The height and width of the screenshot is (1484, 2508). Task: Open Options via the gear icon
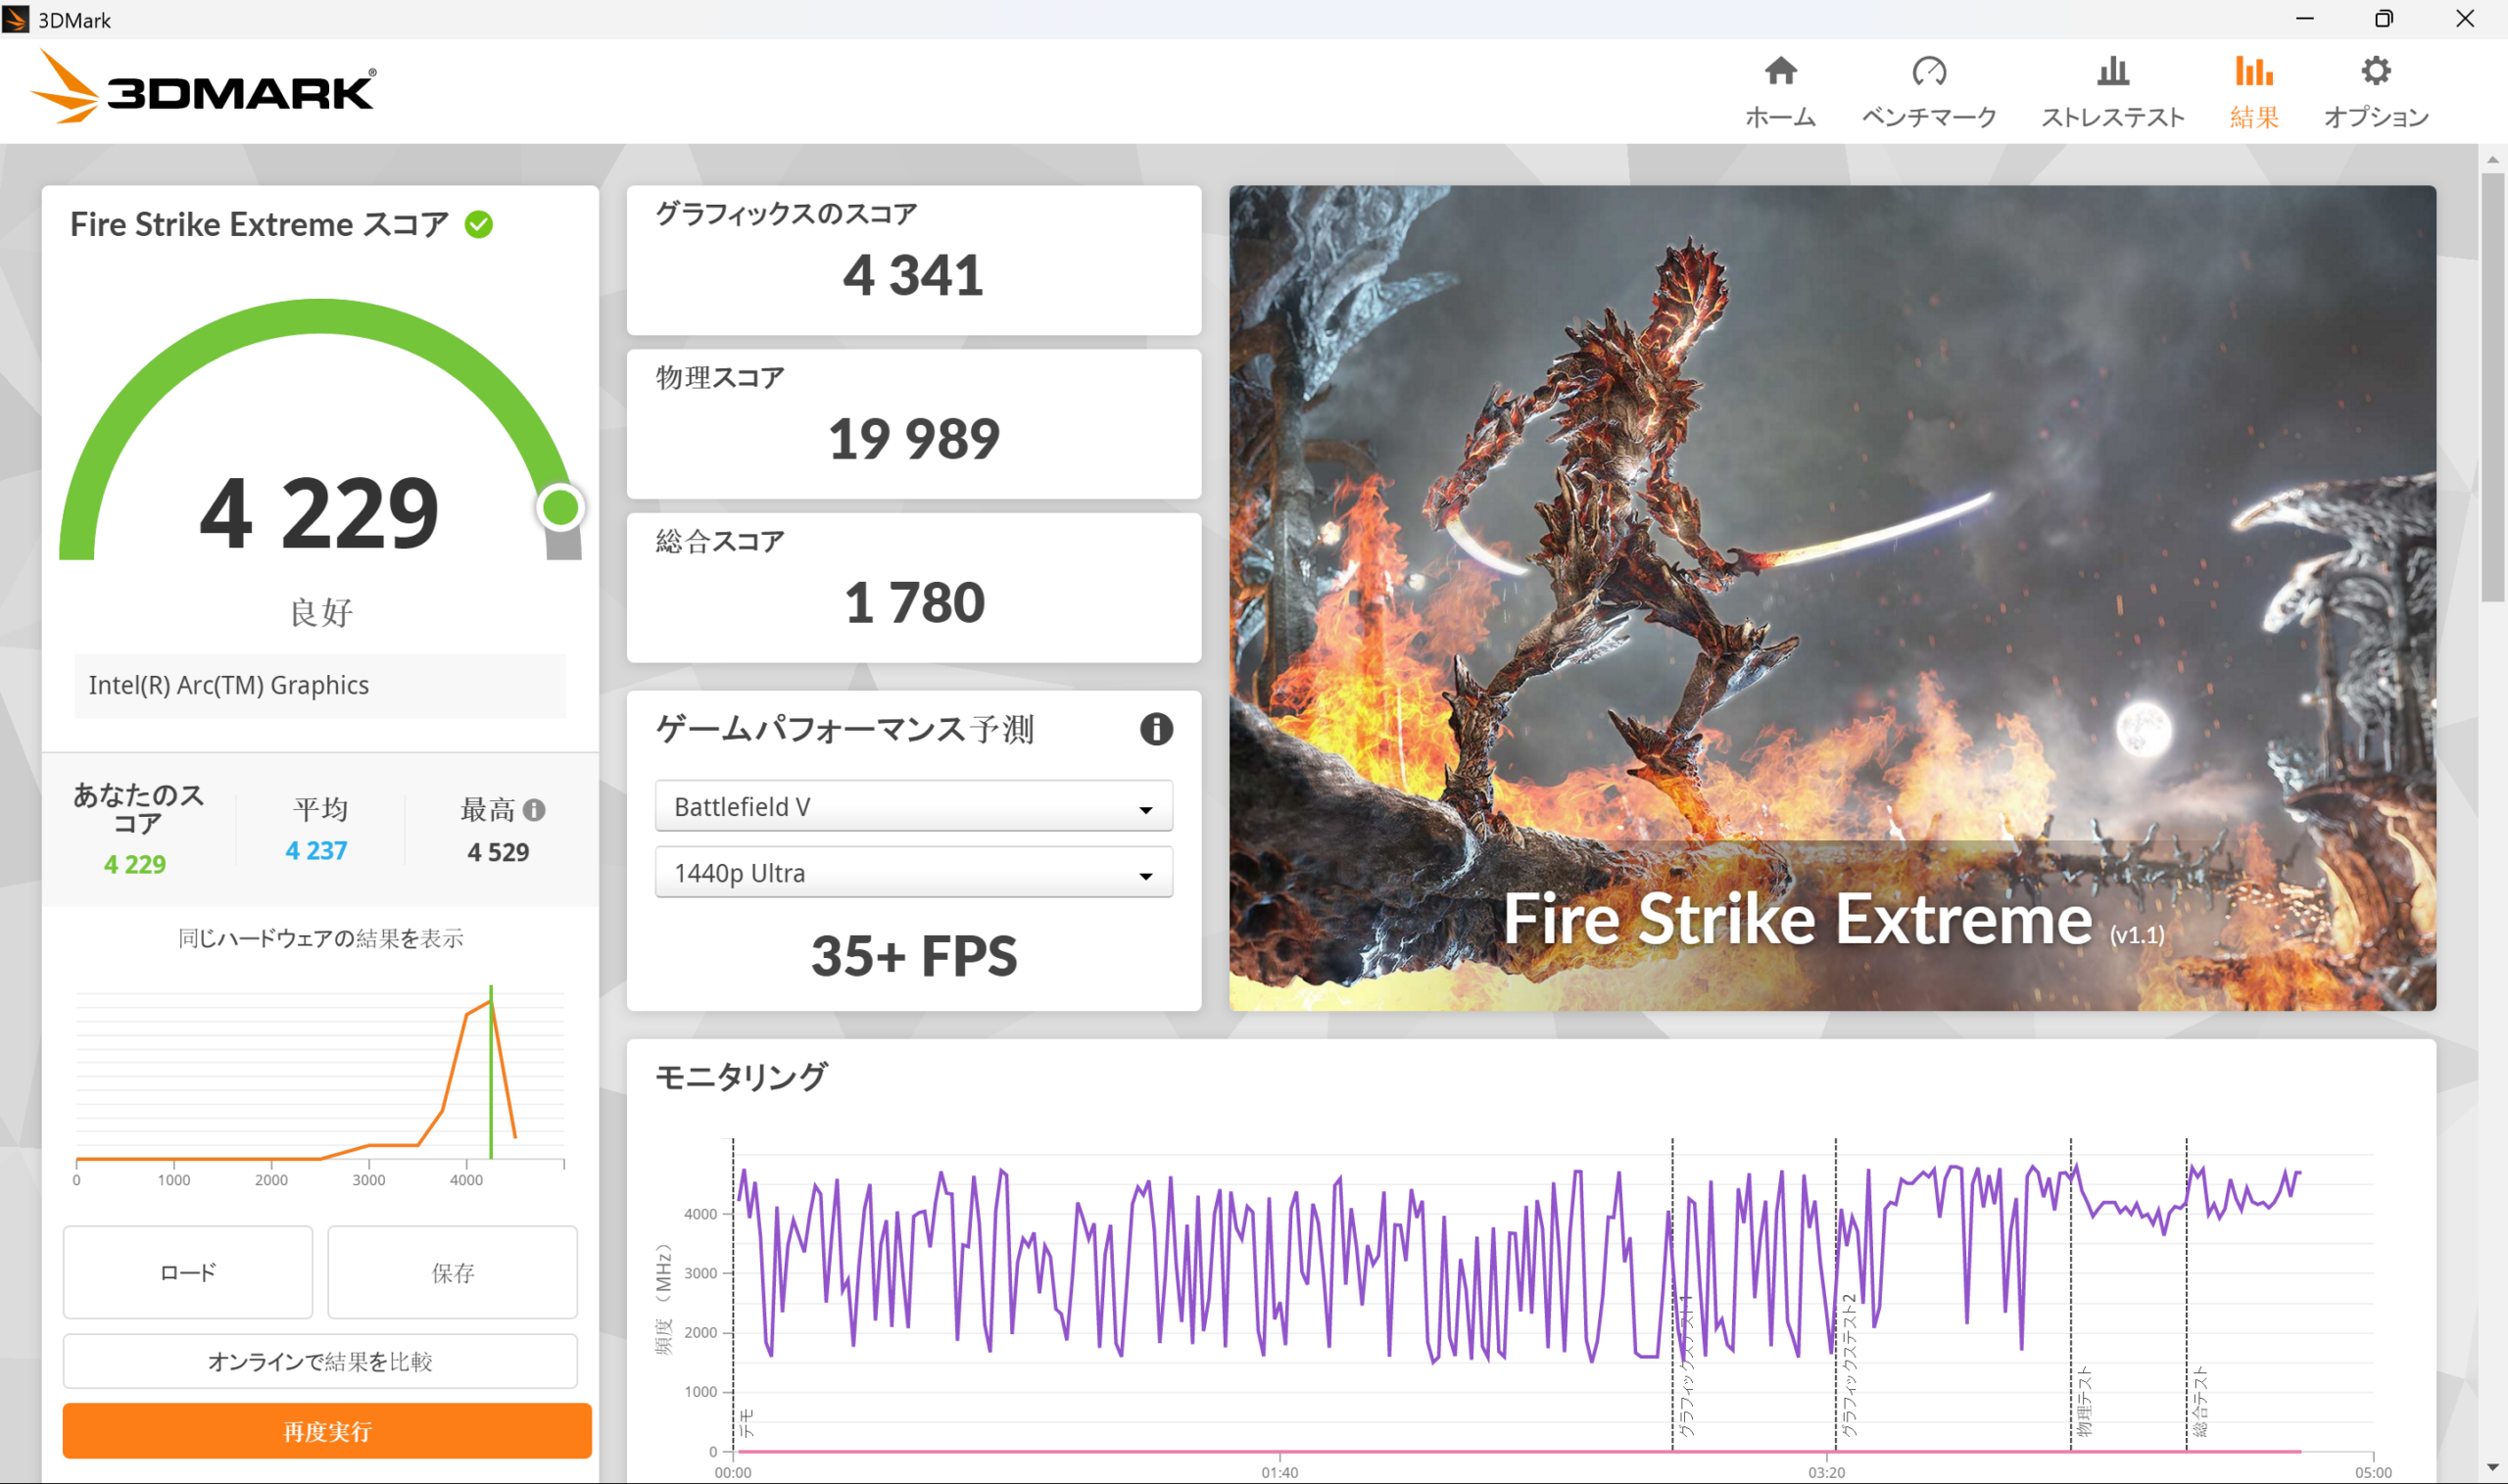pos(2375,71)
